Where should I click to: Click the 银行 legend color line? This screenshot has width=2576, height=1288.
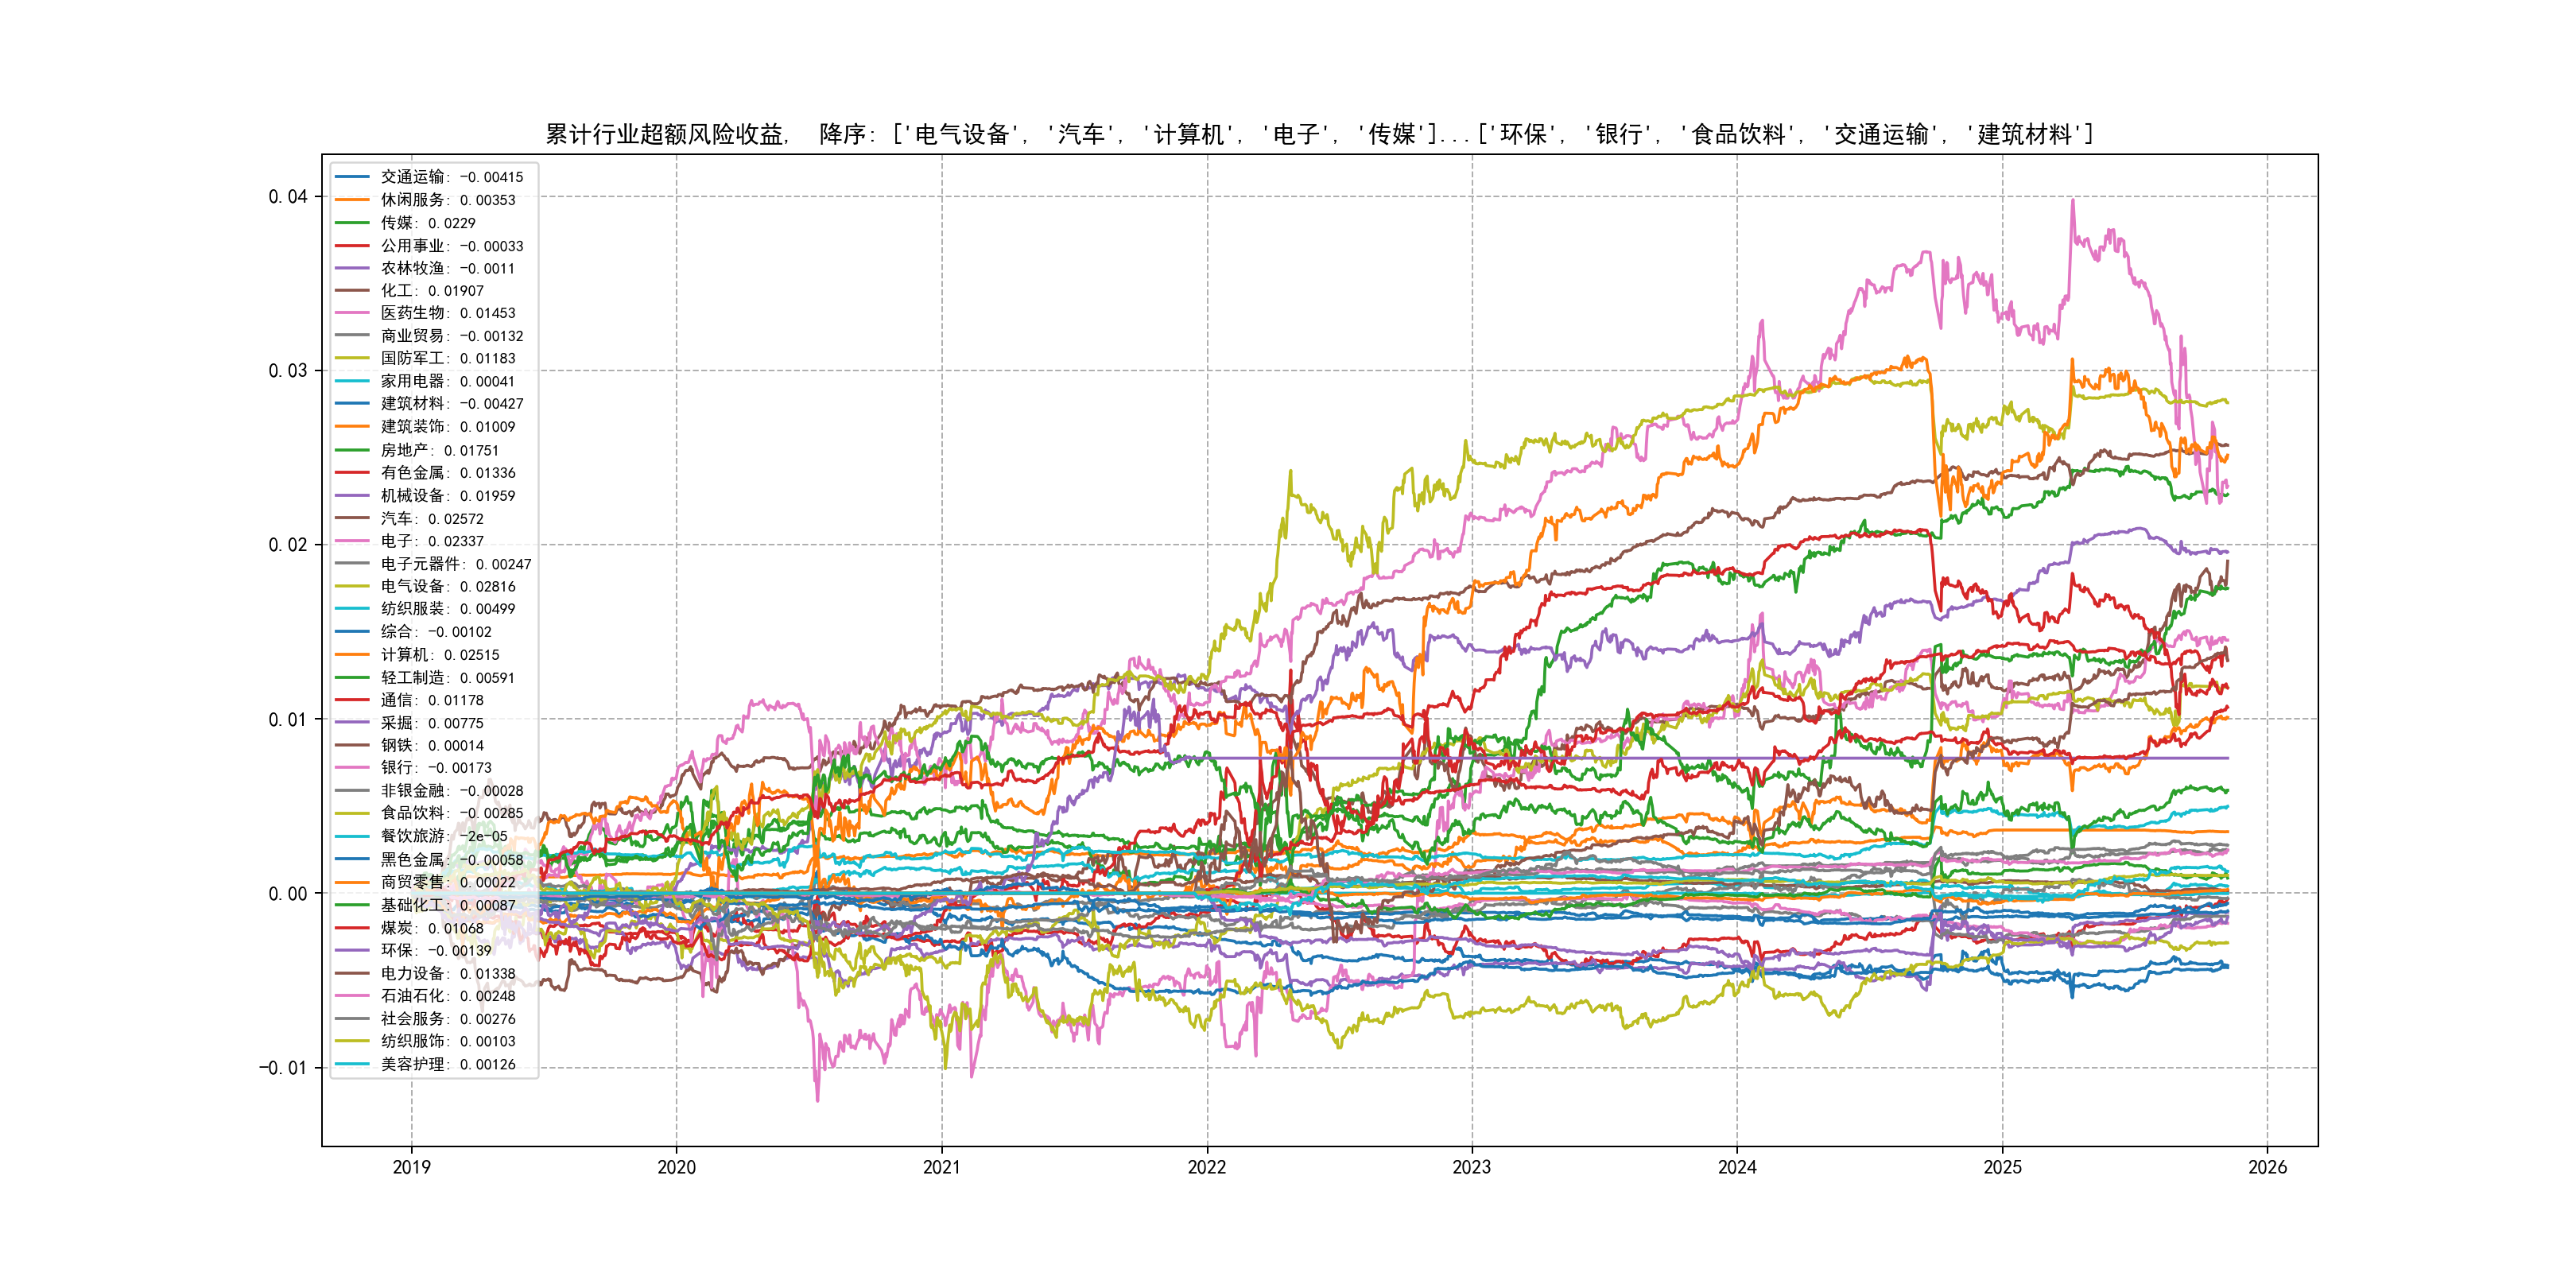coord(352,767)
